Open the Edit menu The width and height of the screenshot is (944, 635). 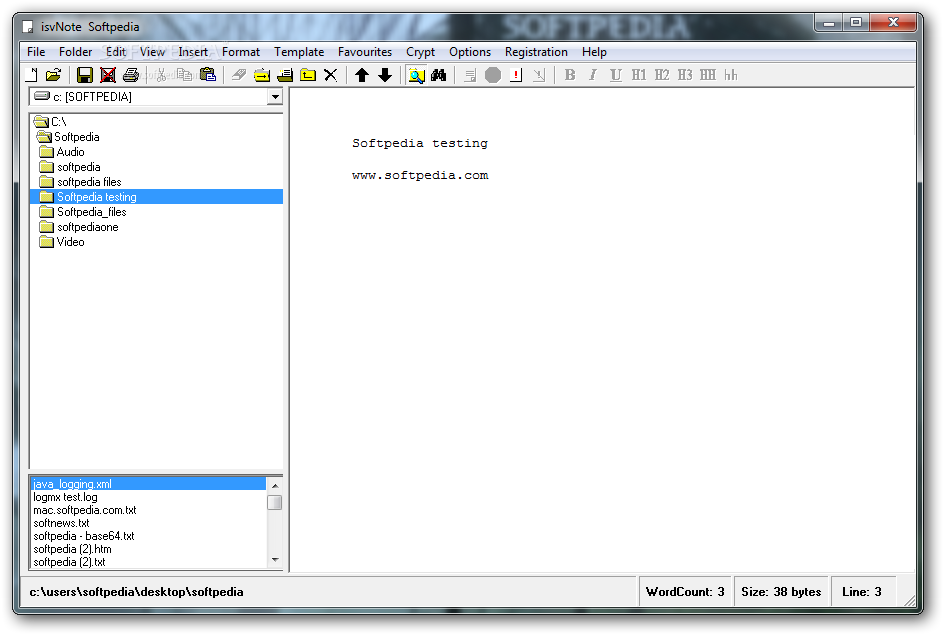click(x=116, y=52)
